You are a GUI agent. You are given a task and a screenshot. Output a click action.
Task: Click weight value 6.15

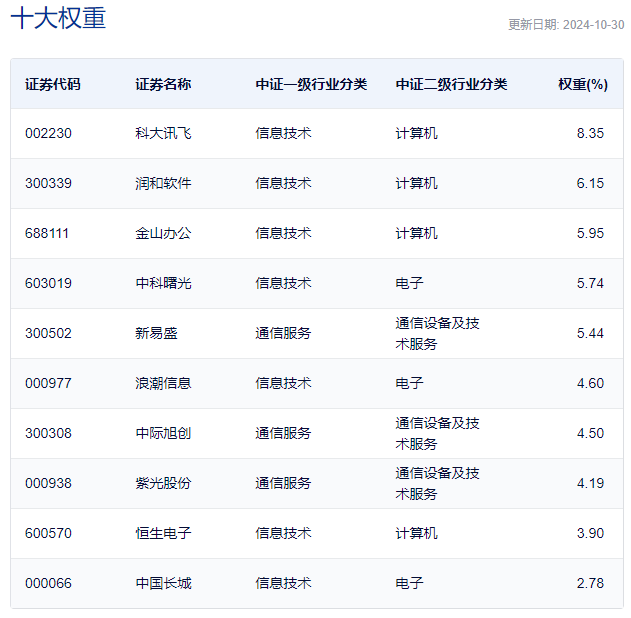[590, 183]
